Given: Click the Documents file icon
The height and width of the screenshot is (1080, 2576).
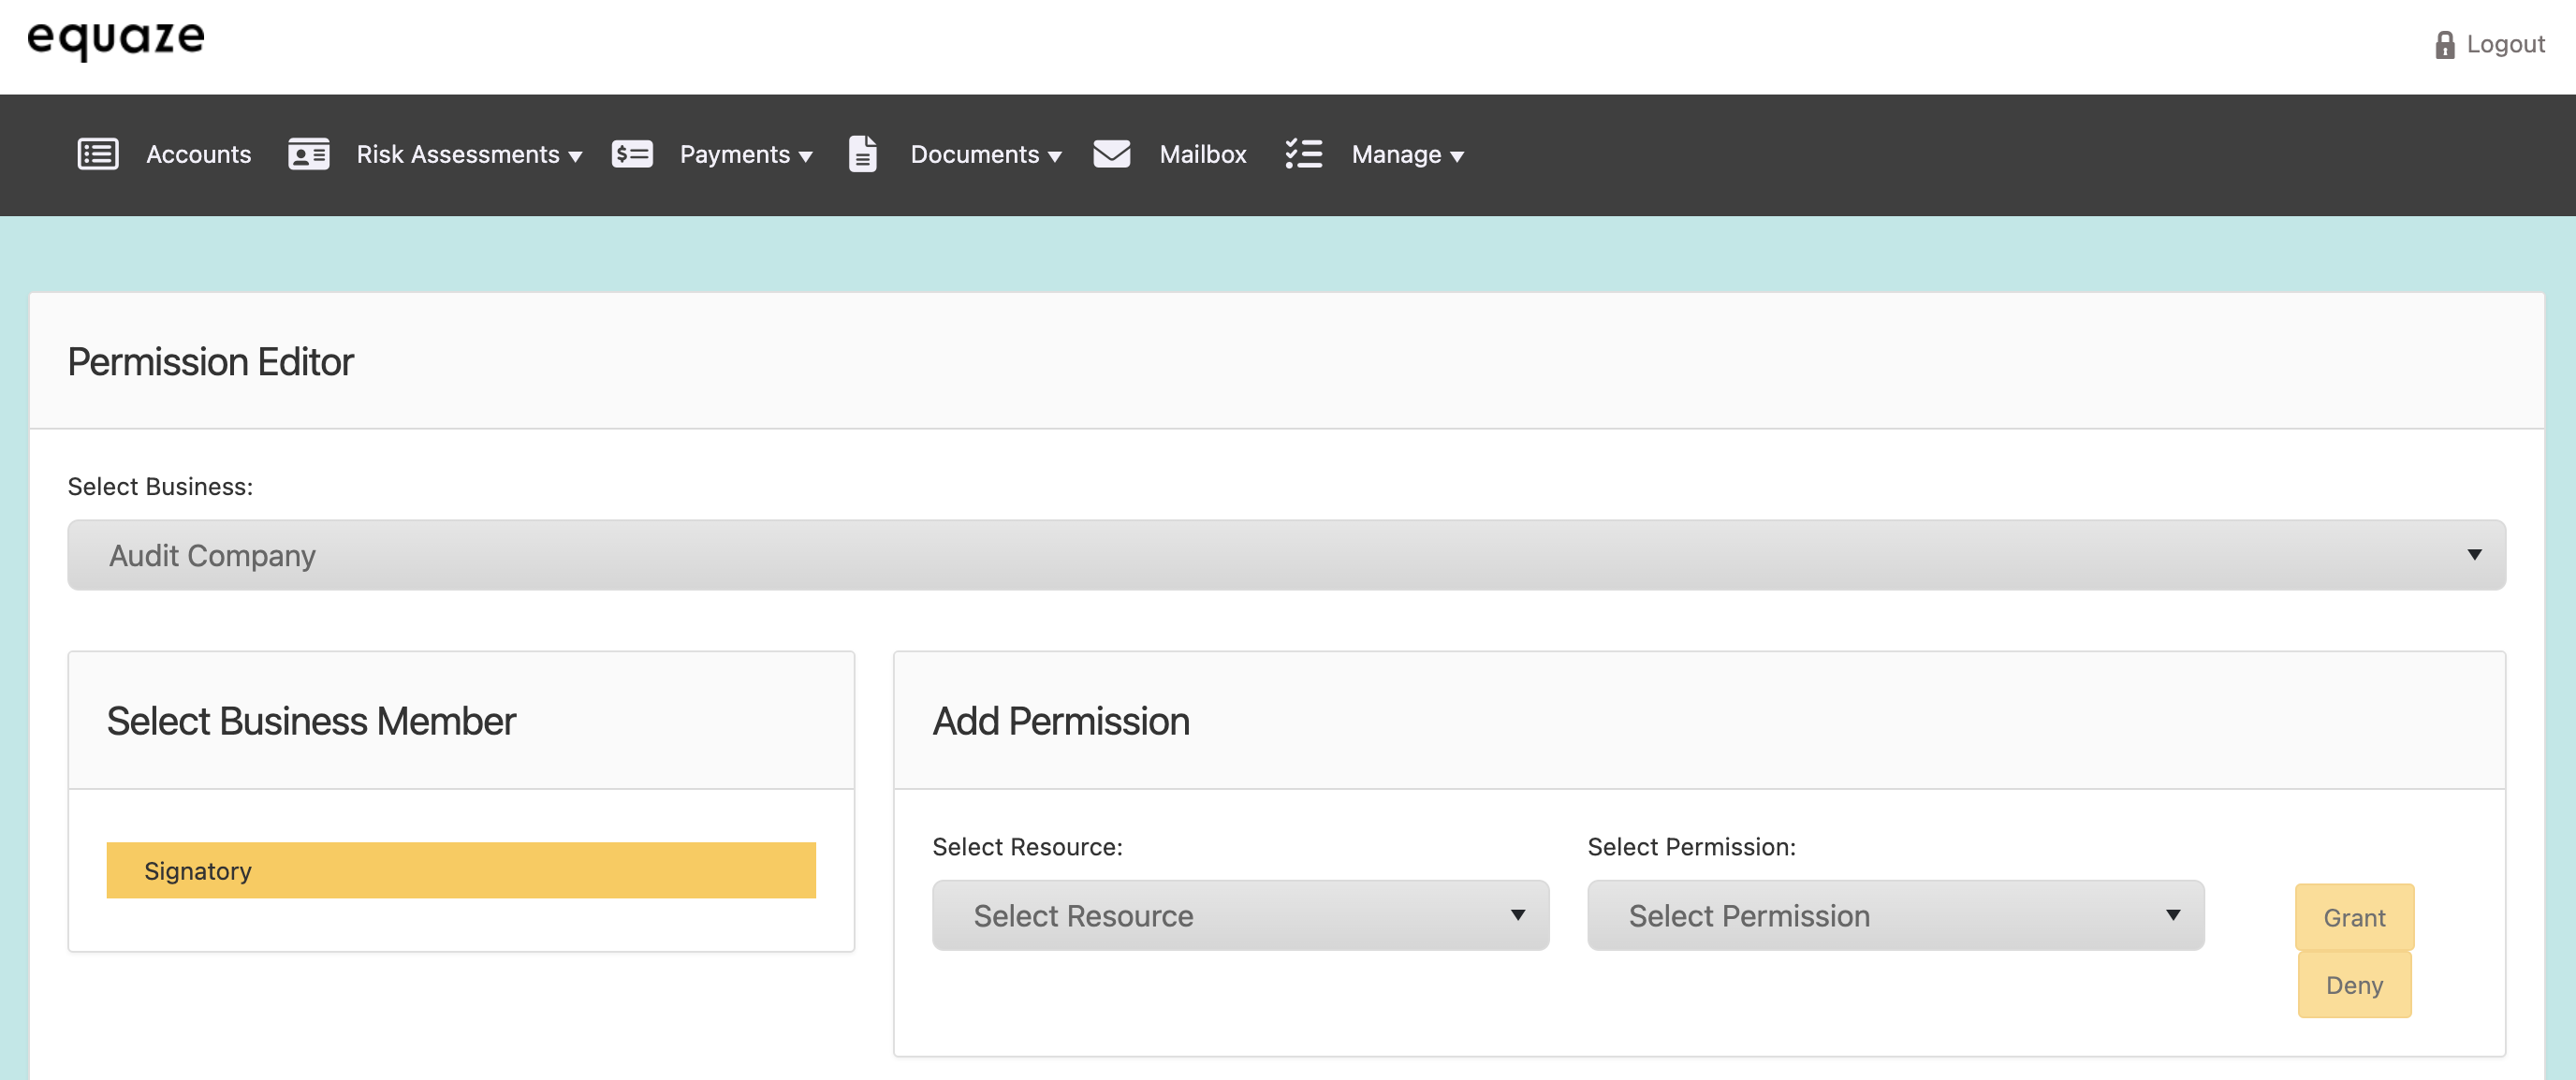Looking at the screenshot, I should point(862,154).
